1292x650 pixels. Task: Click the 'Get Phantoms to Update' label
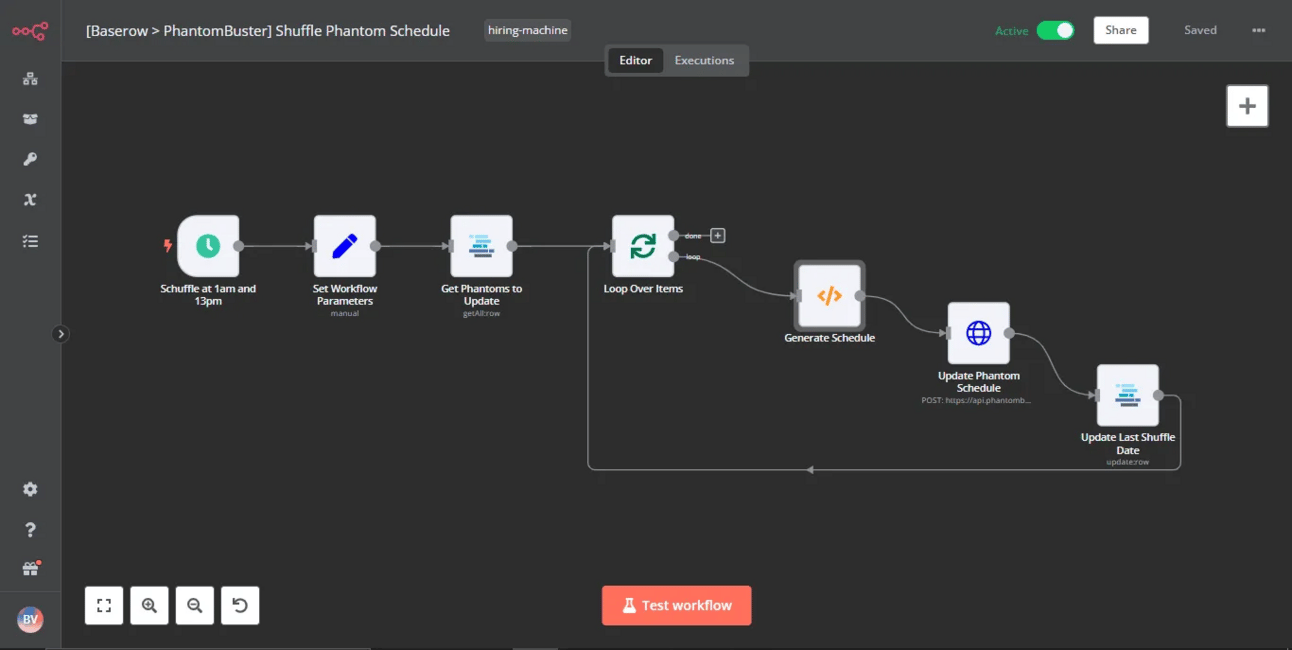click(x=482, y=295)
